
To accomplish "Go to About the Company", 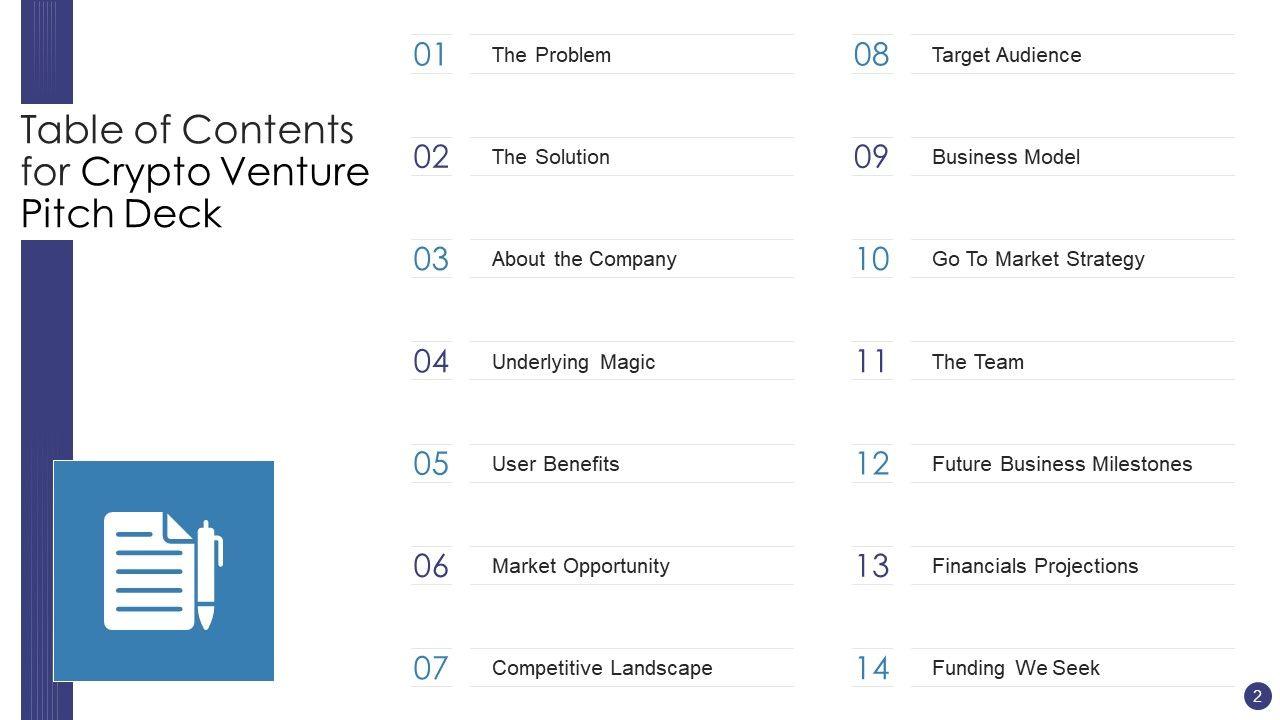I will [x=584, y=259].
